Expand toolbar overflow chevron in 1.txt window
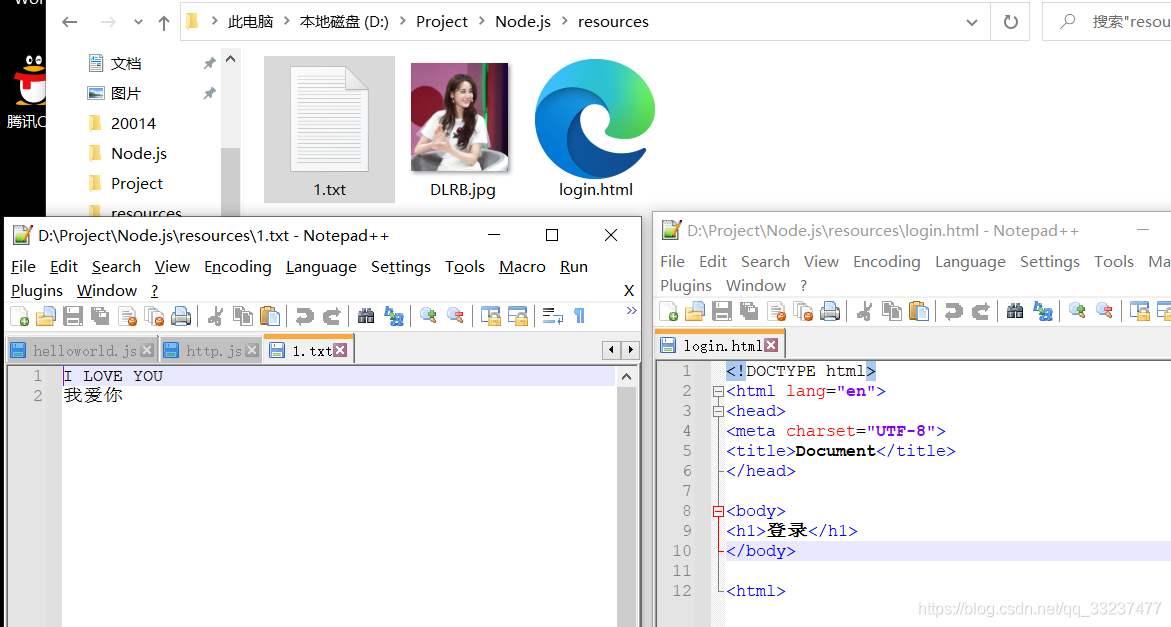This screenshot has height=627, width=1171. click(x=632, y=311)
